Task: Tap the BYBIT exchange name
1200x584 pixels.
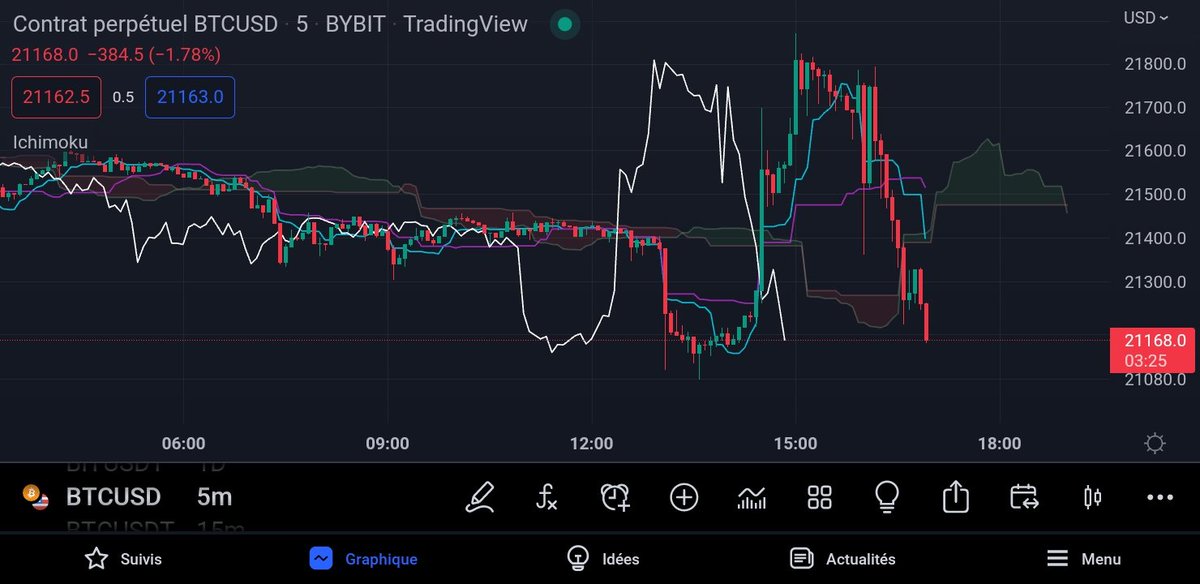Action: coord(355,24)
